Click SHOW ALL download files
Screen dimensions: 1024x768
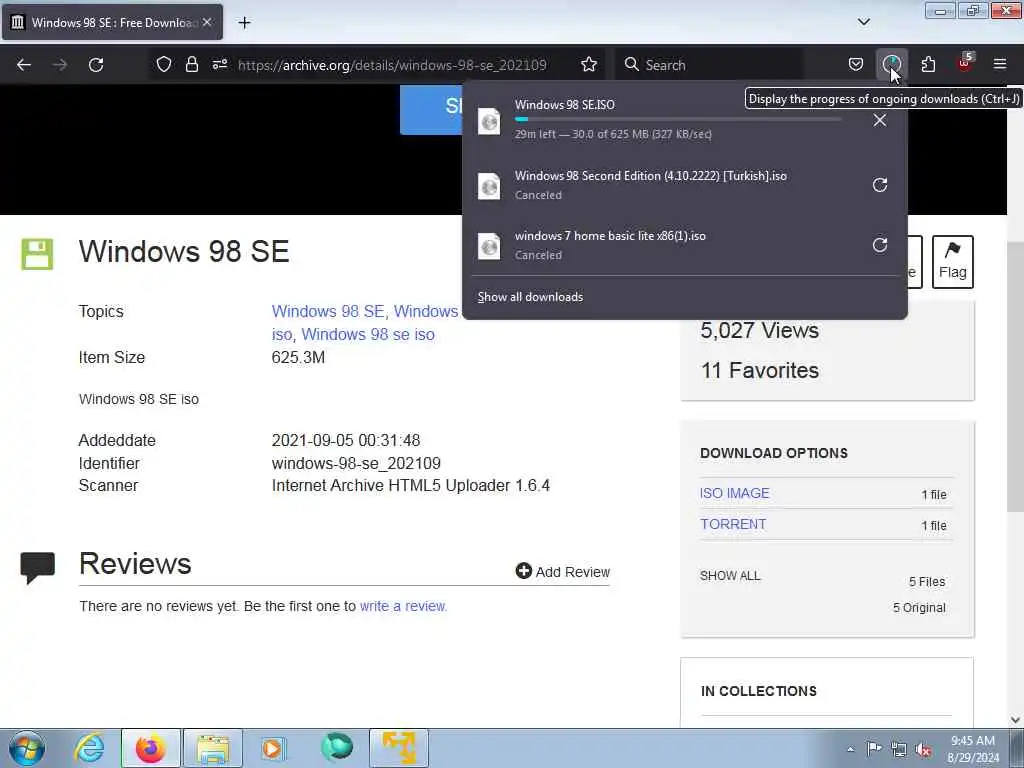point(730,575)
